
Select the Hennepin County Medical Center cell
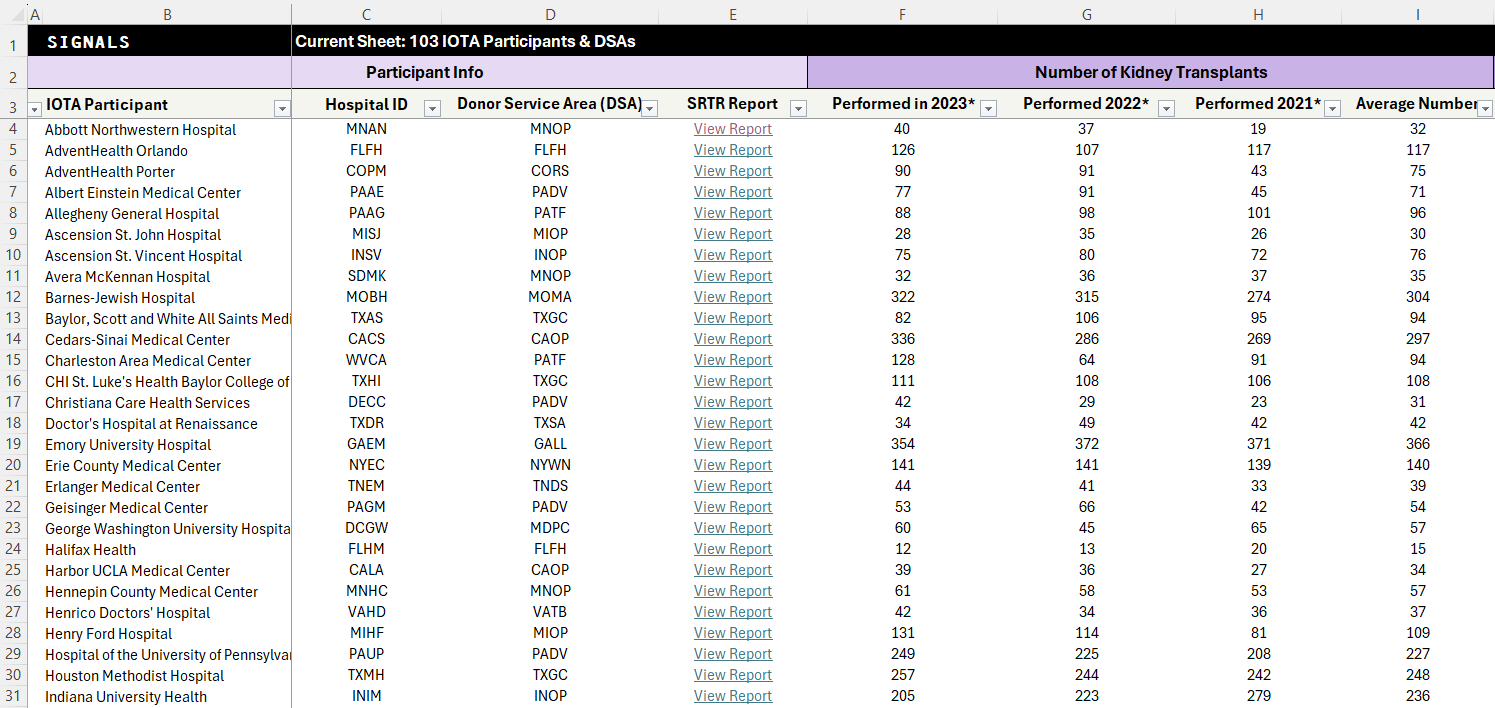pos(167,592)
